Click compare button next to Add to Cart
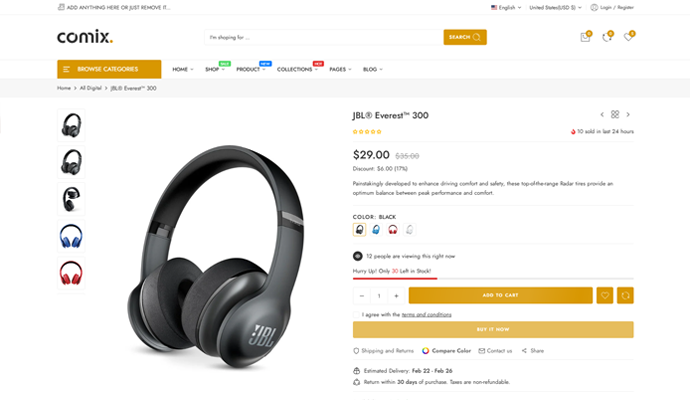Image resolution: width=690 pixels, height=400 pixels. click(625, 295)
